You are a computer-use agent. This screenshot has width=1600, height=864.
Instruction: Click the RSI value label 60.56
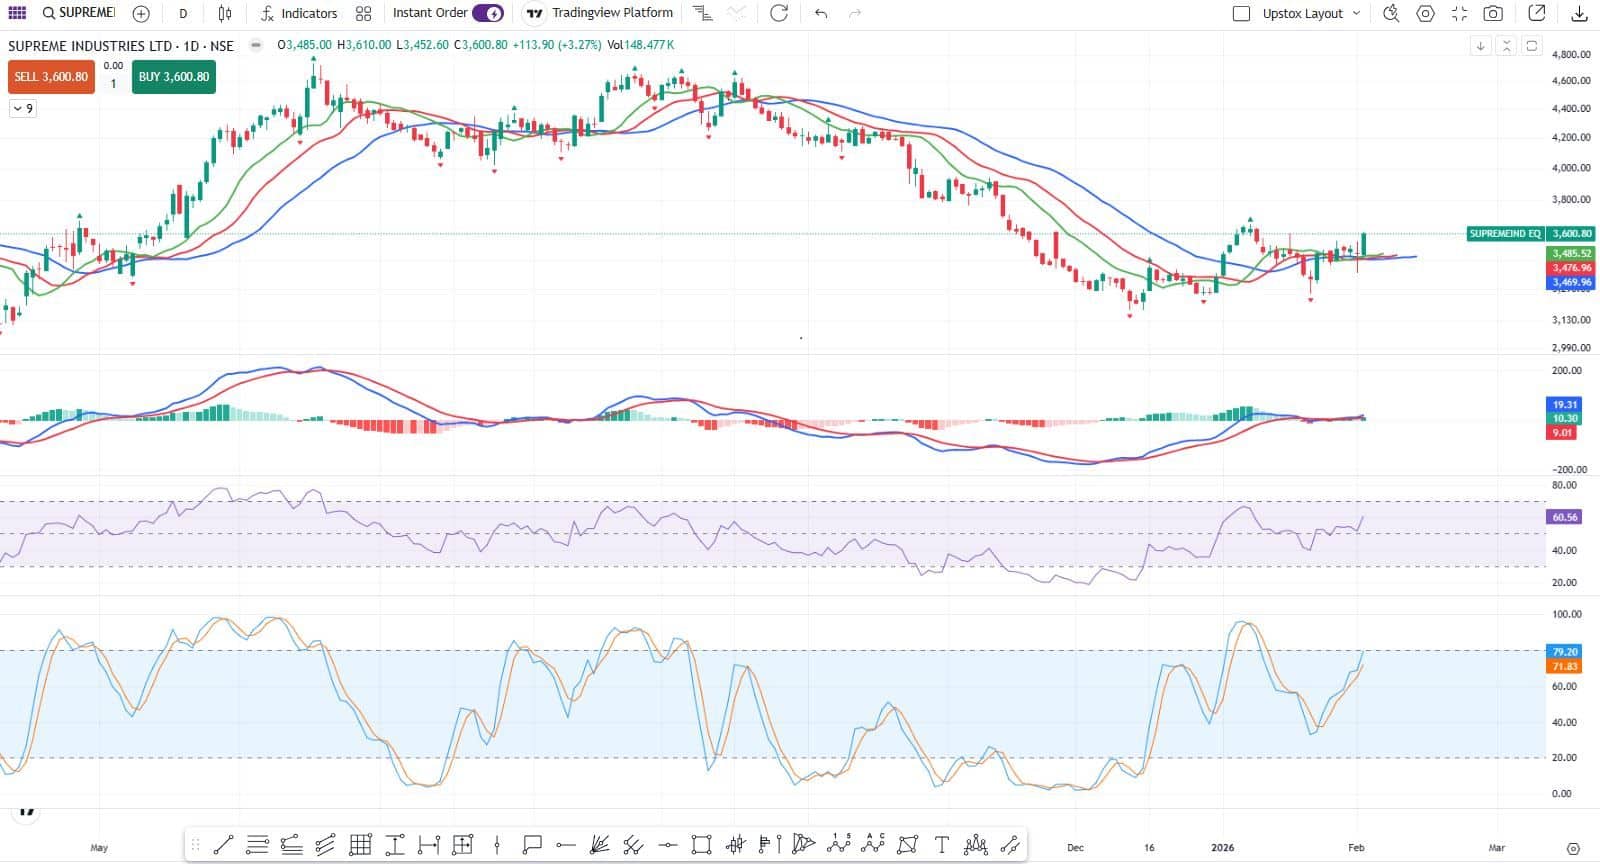pos(1565,517)
